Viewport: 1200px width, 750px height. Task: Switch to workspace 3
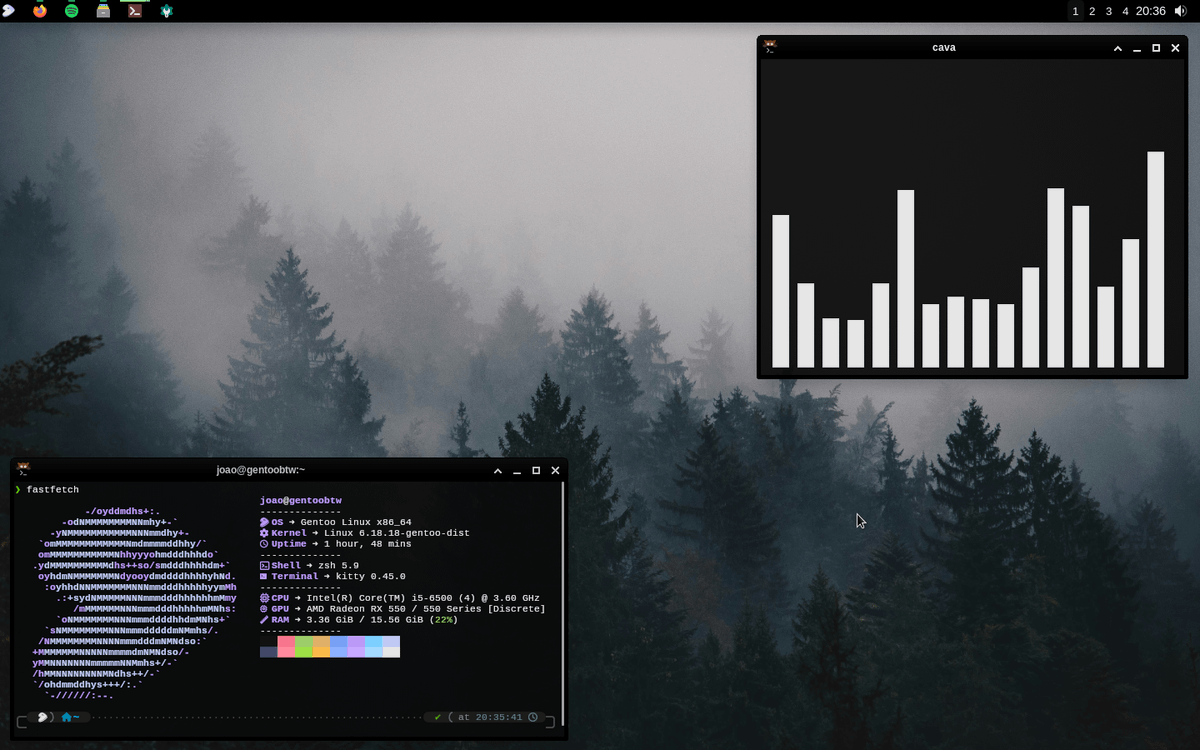(1107, 11)
